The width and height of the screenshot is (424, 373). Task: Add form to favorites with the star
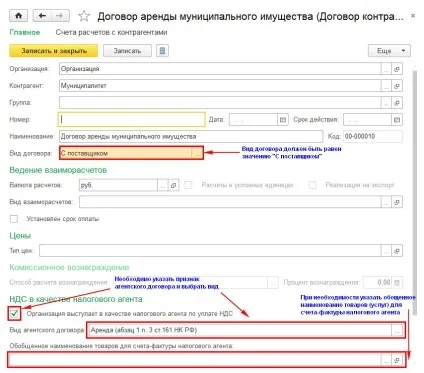point(84,16)
